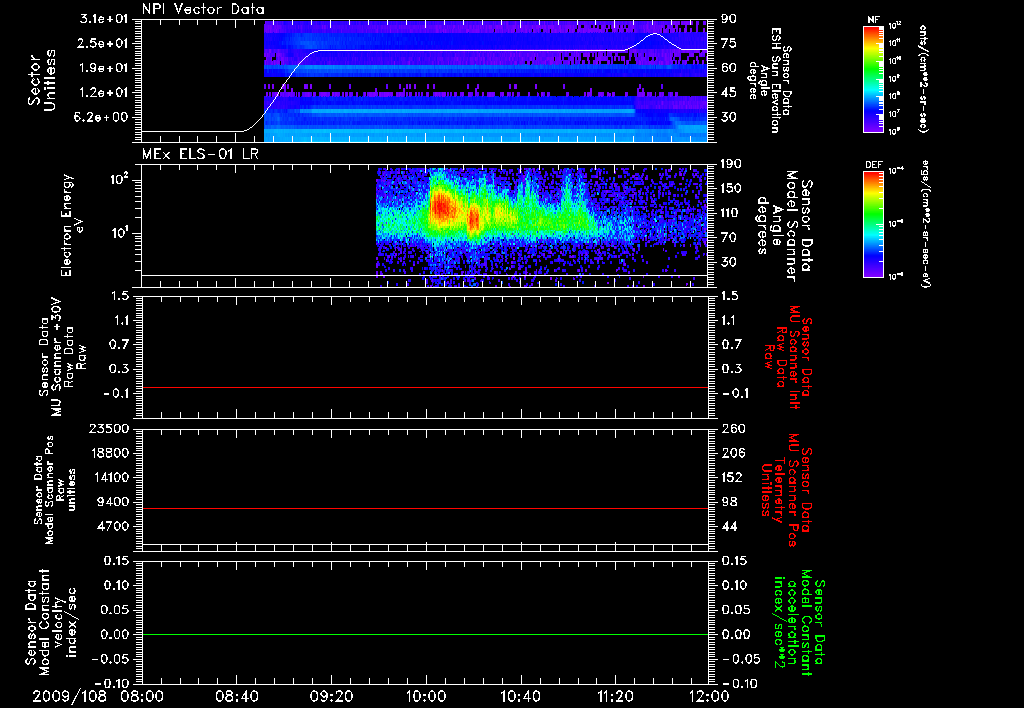Click the 90 value on the sun elevation axis
This screenshot has width=1024, height=708.
point(728,19)
